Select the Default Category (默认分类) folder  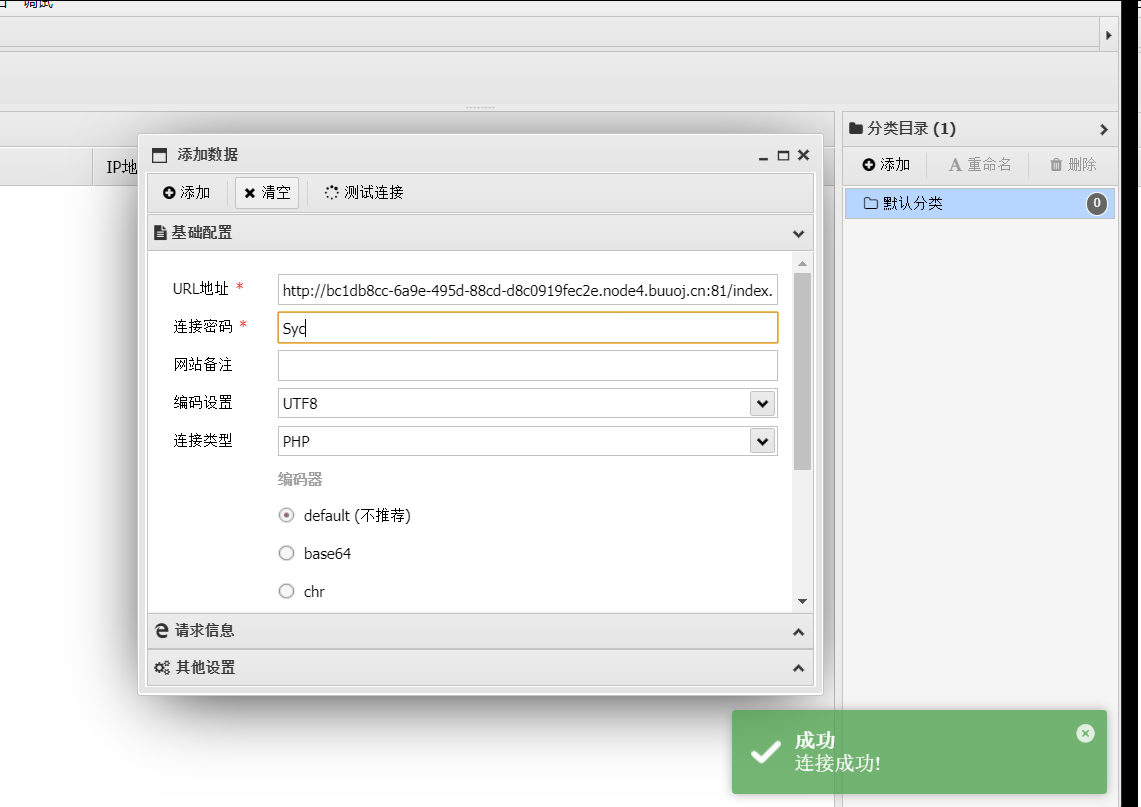979,203
